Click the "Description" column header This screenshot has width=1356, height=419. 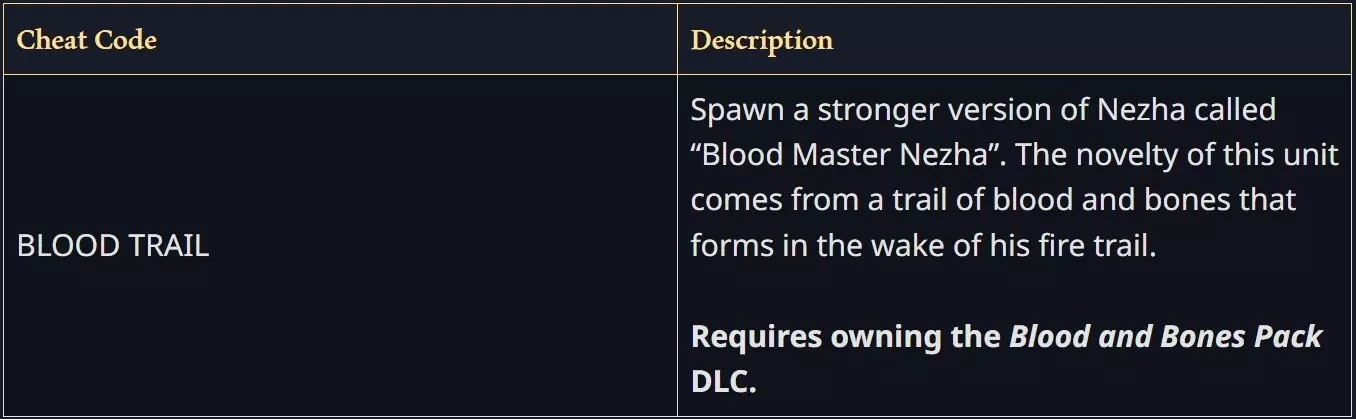762,41
